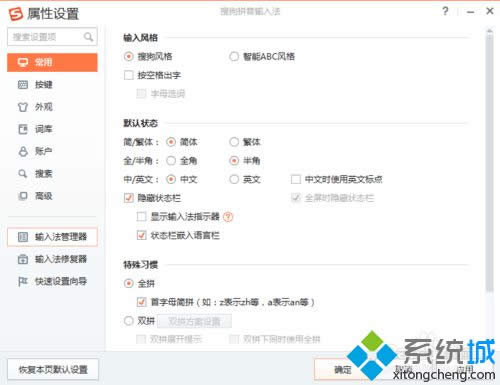This screenshot has height=385, width=500.
Task: Select 全拼 full pinyin radio
Action: coord(129,284)
